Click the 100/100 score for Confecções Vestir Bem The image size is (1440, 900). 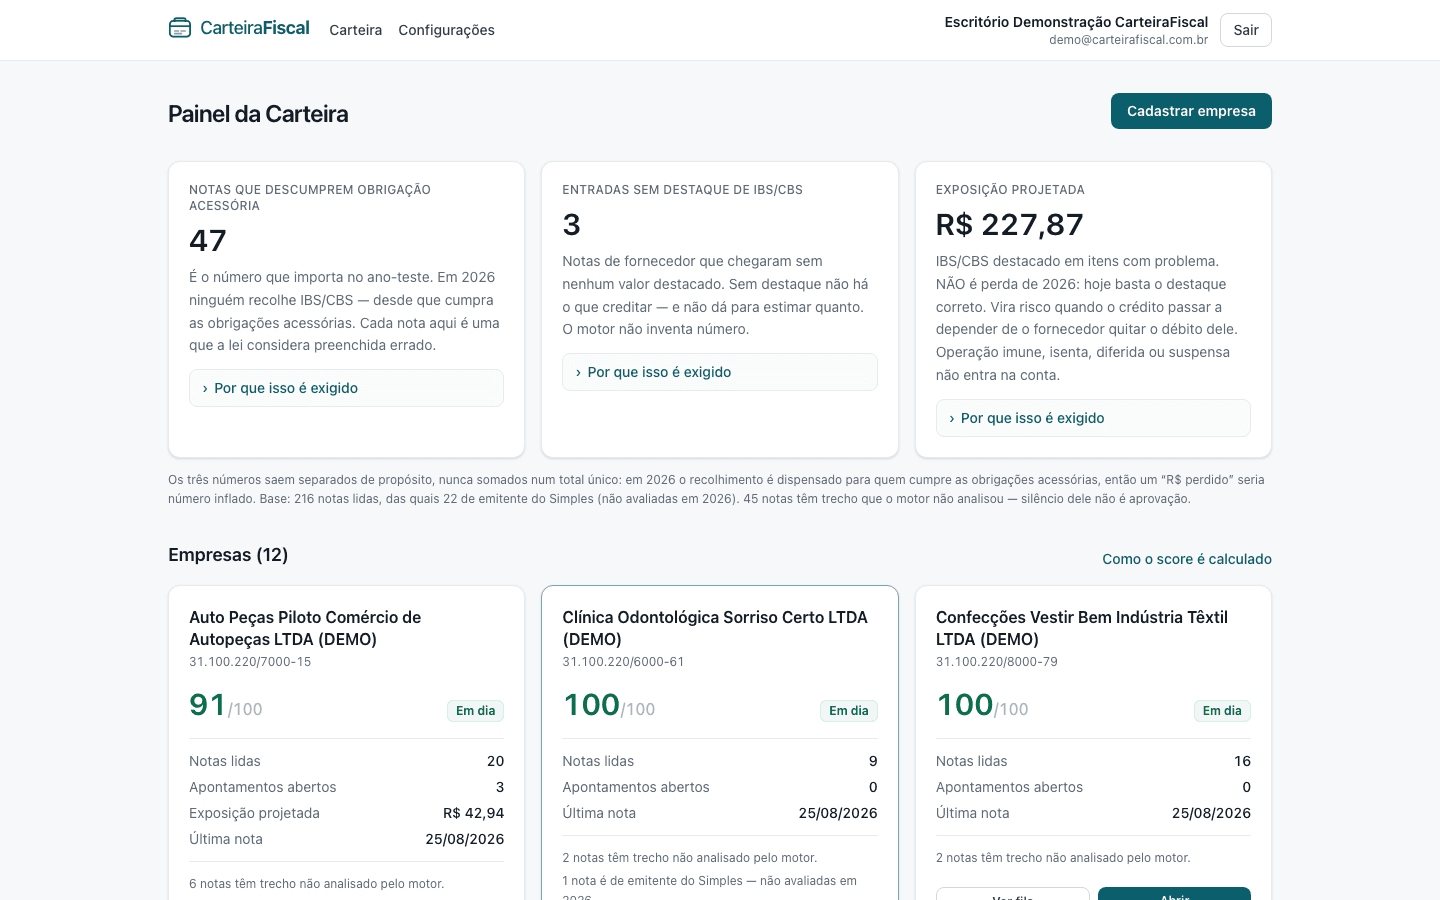tap(982, 705)
